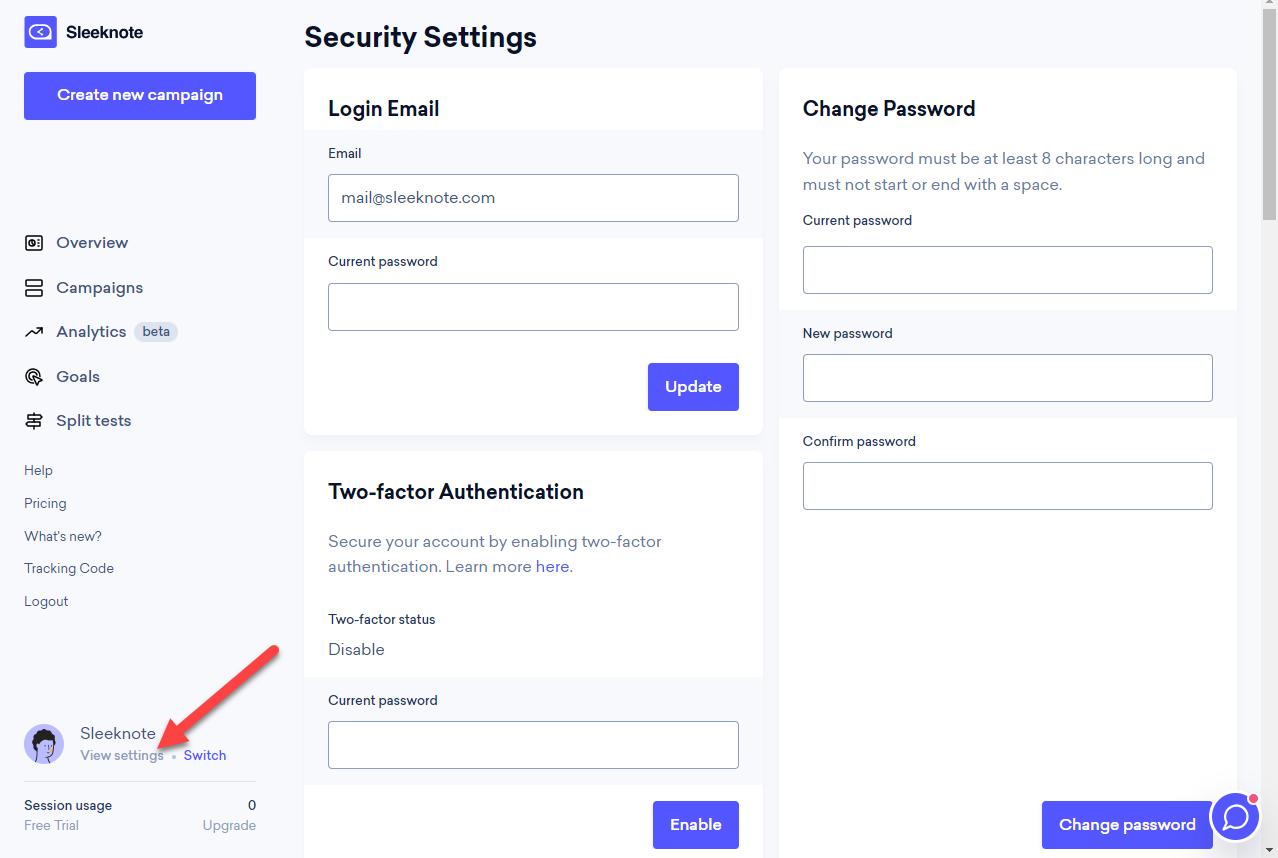Viewport: 1278px width, 858px height.
Task: Open Split tests signpost icon
Action: (x=34, y=421)
